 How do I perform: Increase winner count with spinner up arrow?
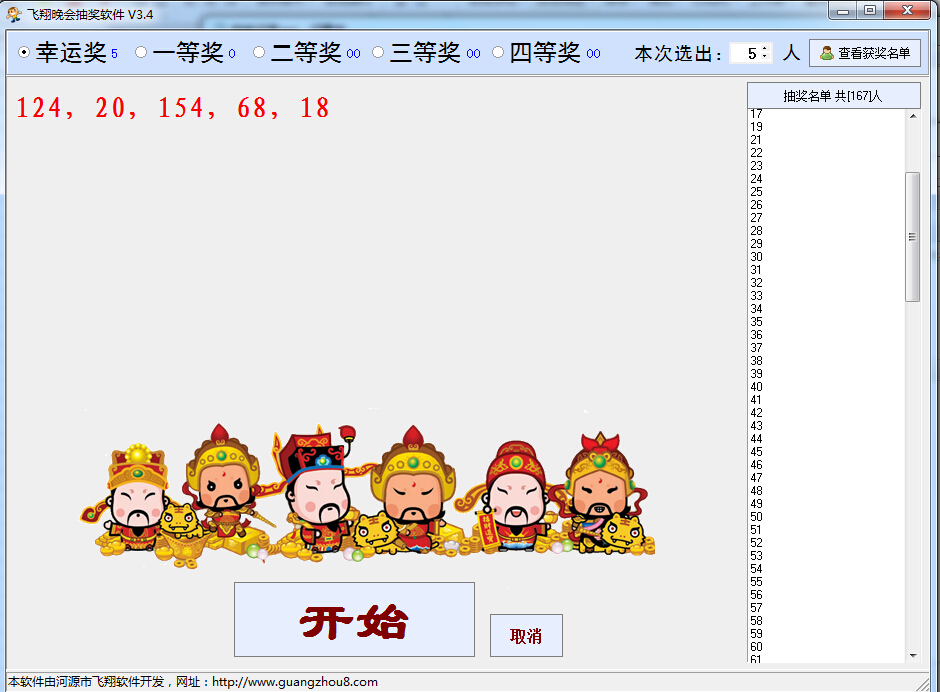765,49
